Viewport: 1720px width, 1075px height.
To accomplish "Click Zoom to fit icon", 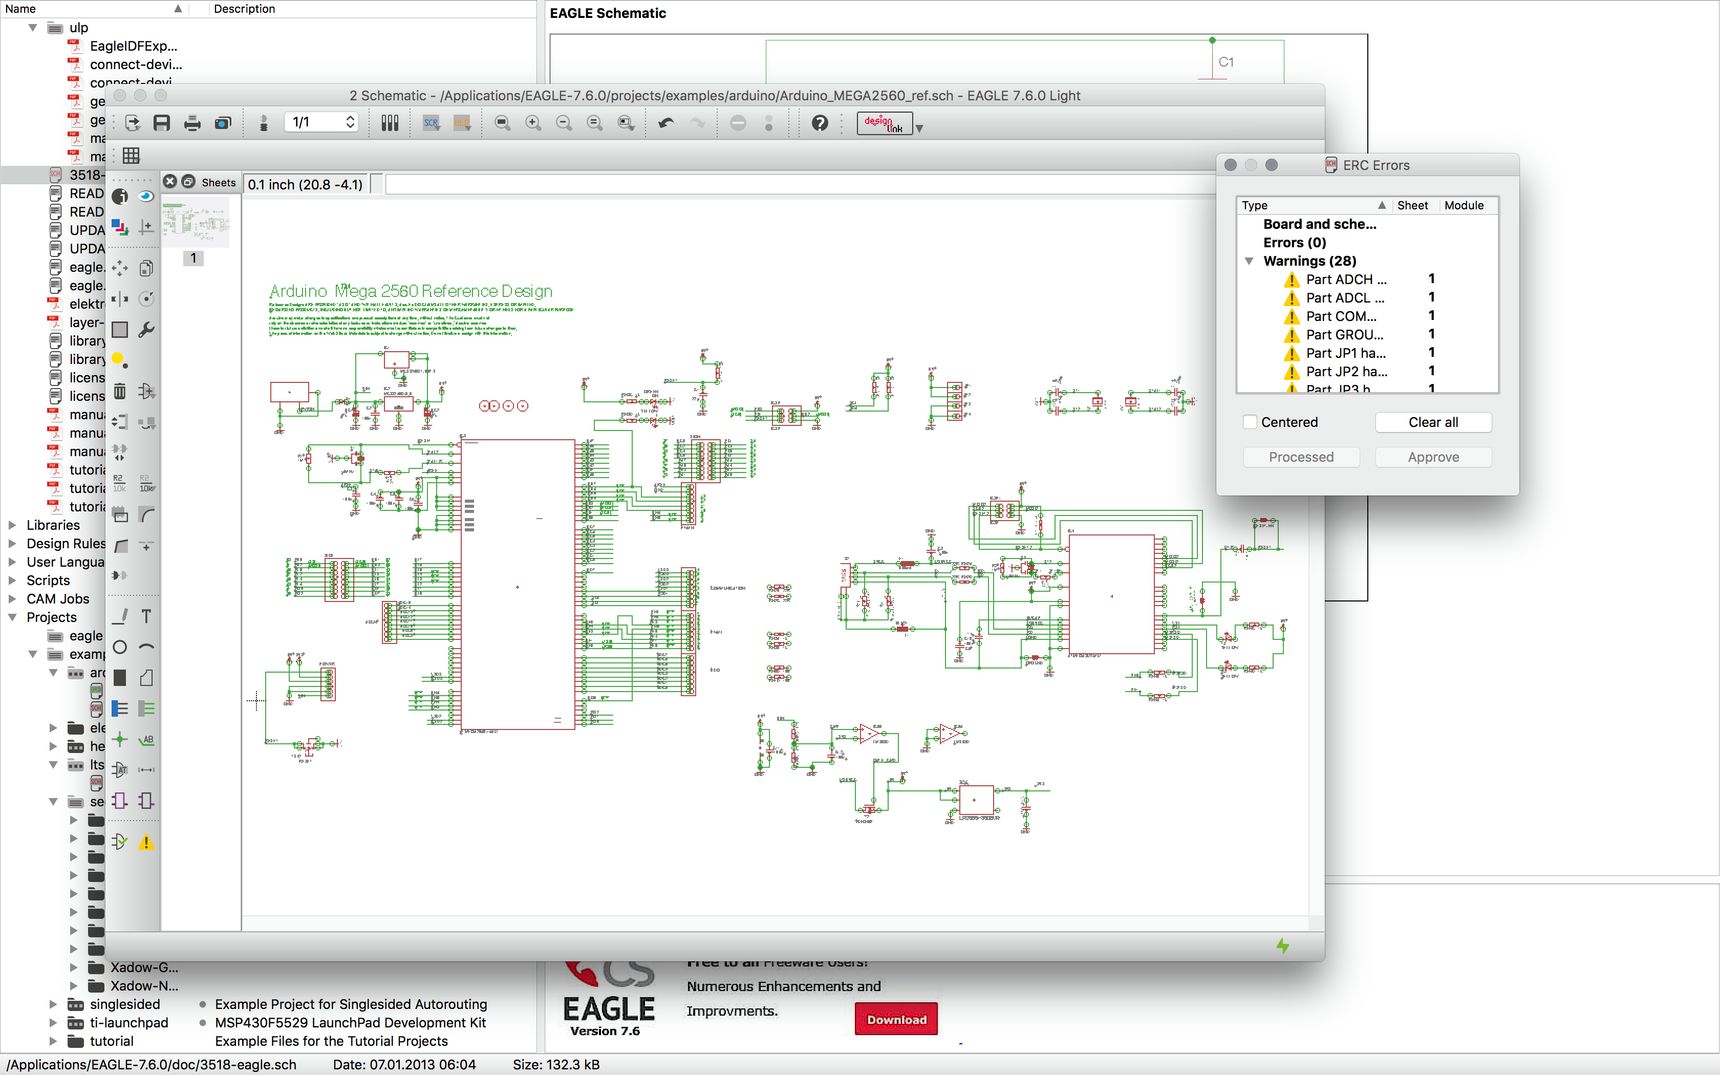I will click(503, 123).
